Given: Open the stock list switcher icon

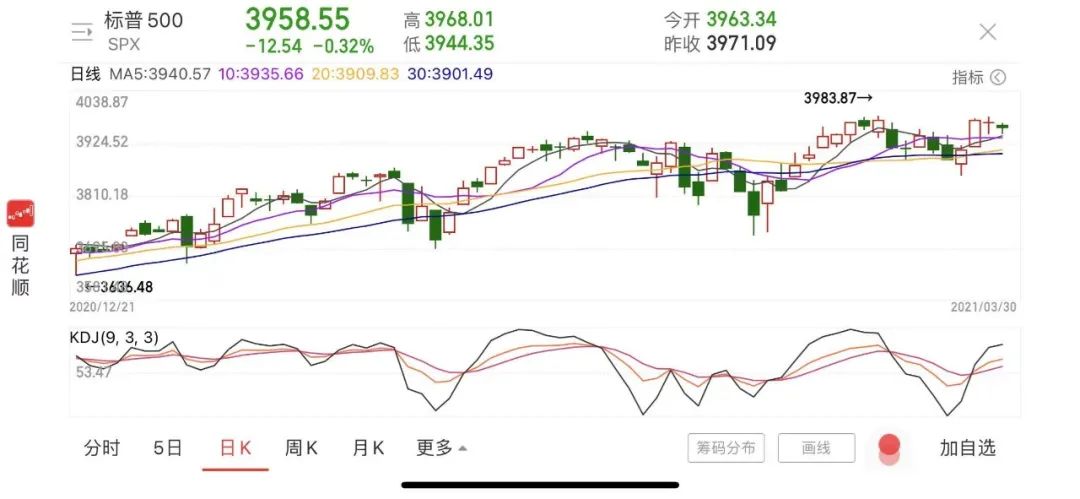Looking at the screenshot, I should click(x=81, y=31).
